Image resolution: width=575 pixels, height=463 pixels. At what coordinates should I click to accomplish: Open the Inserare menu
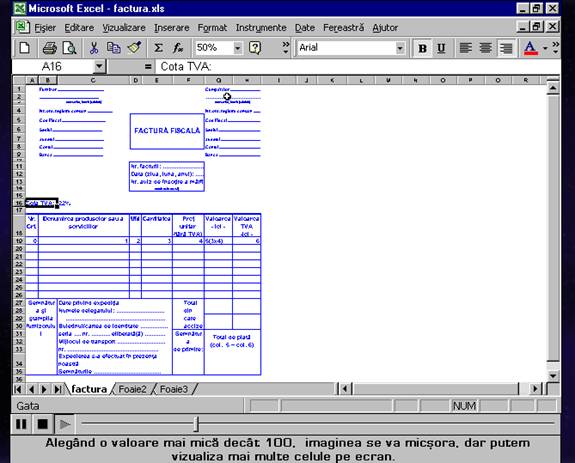(x=172, y=28)
